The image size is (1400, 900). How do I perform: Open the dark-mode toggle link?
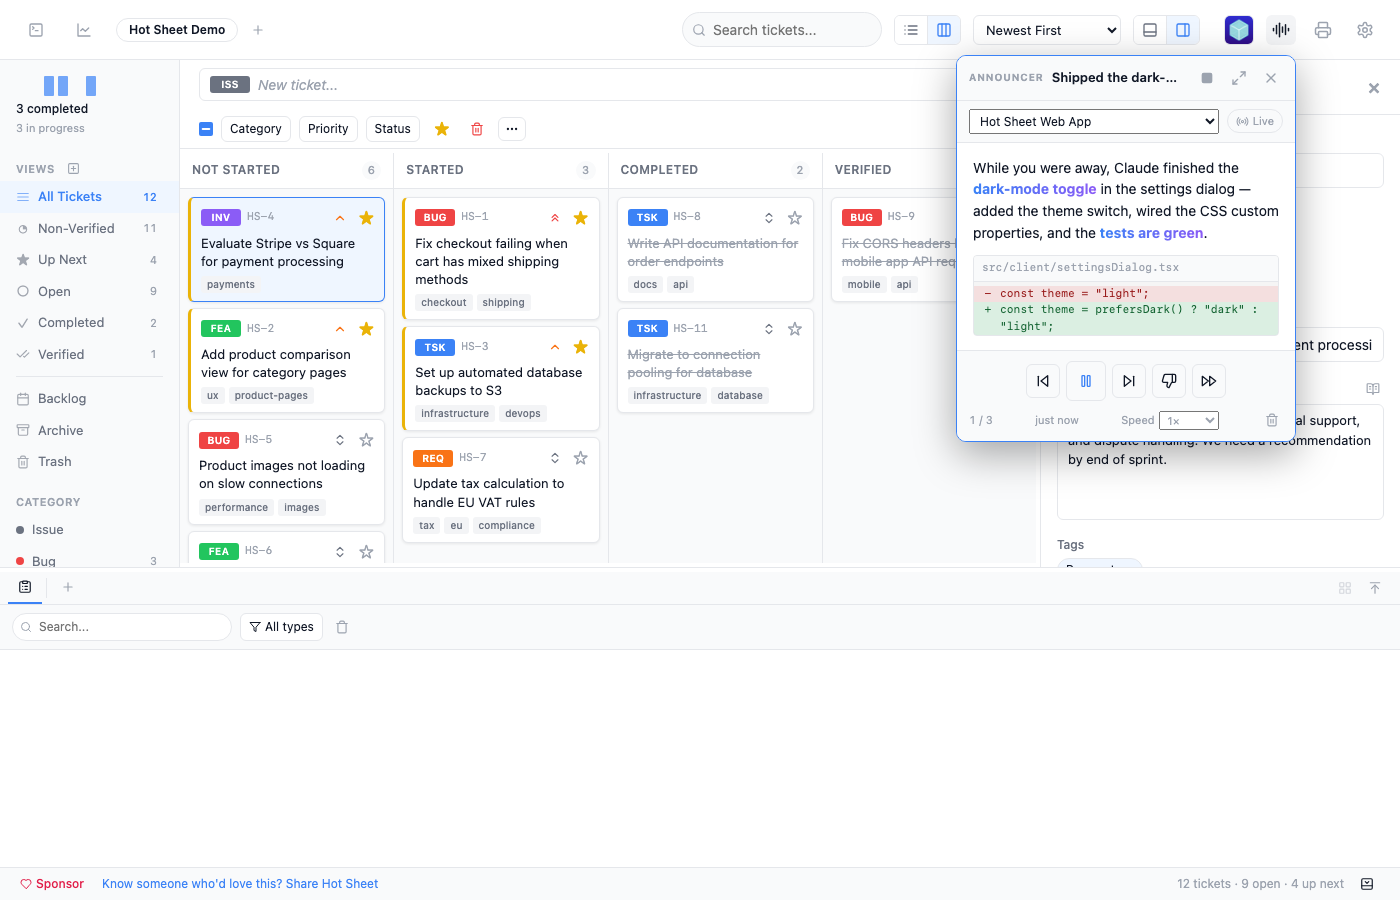1035,189
